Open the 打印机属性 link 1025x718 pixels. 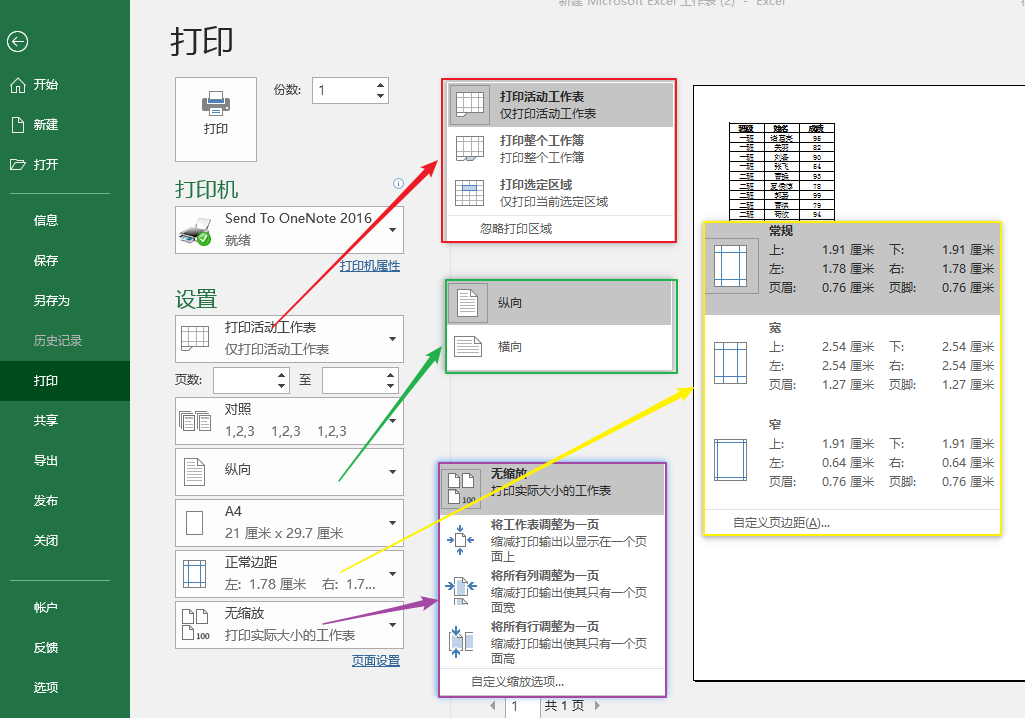[369, 266]
